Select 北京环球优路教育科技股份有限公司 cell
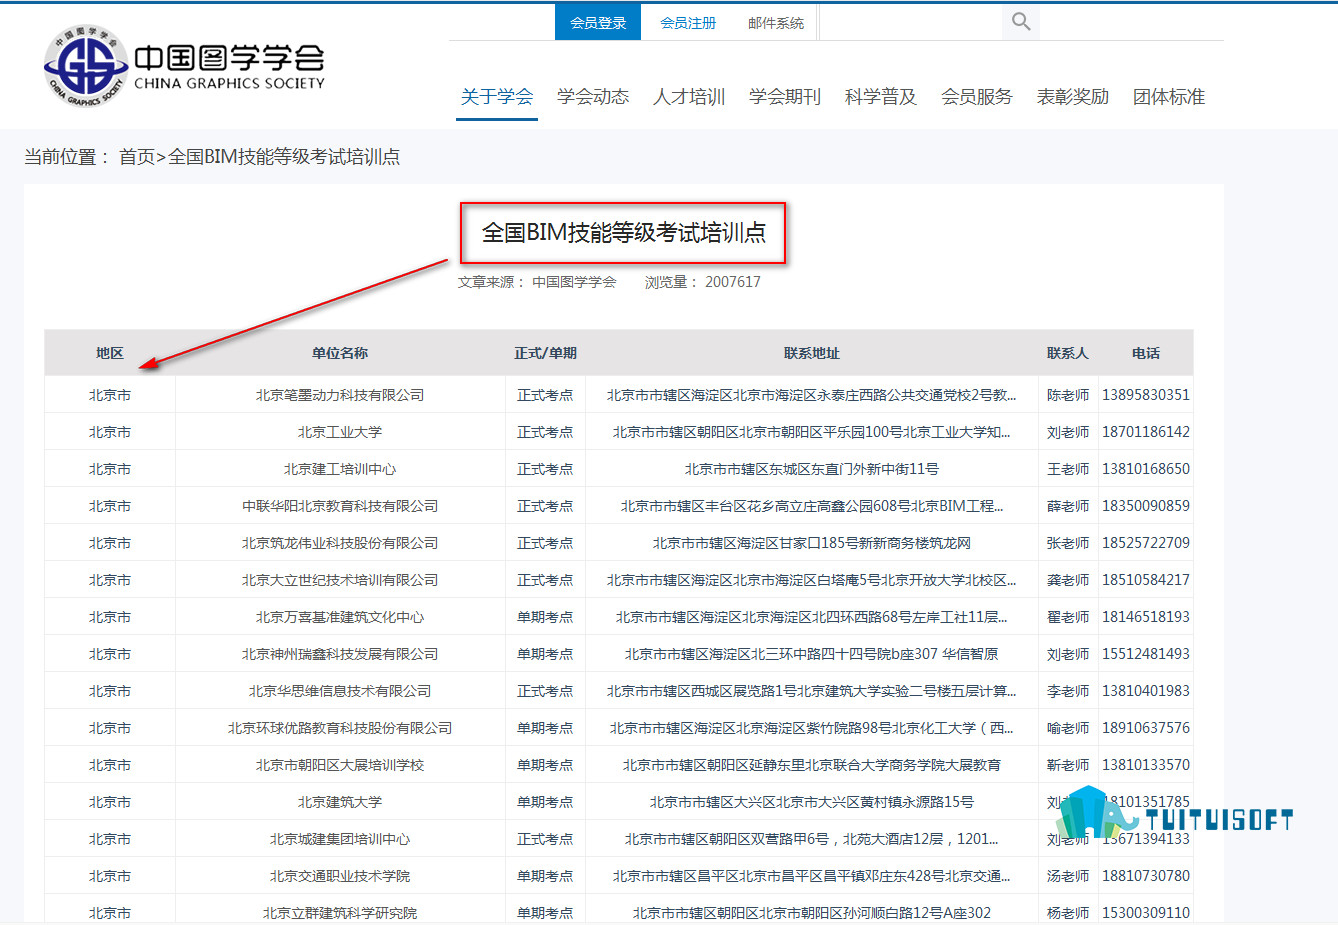 (340, 728)
